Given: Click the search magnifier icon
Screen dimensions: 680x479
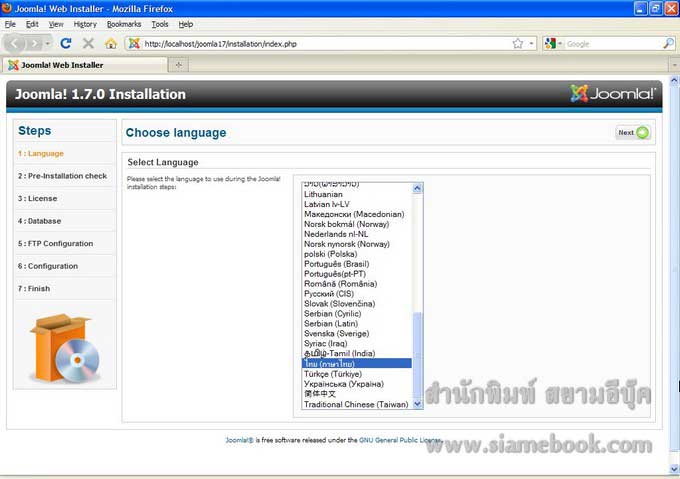Looking at the screenshot, I should coord(668,43).
